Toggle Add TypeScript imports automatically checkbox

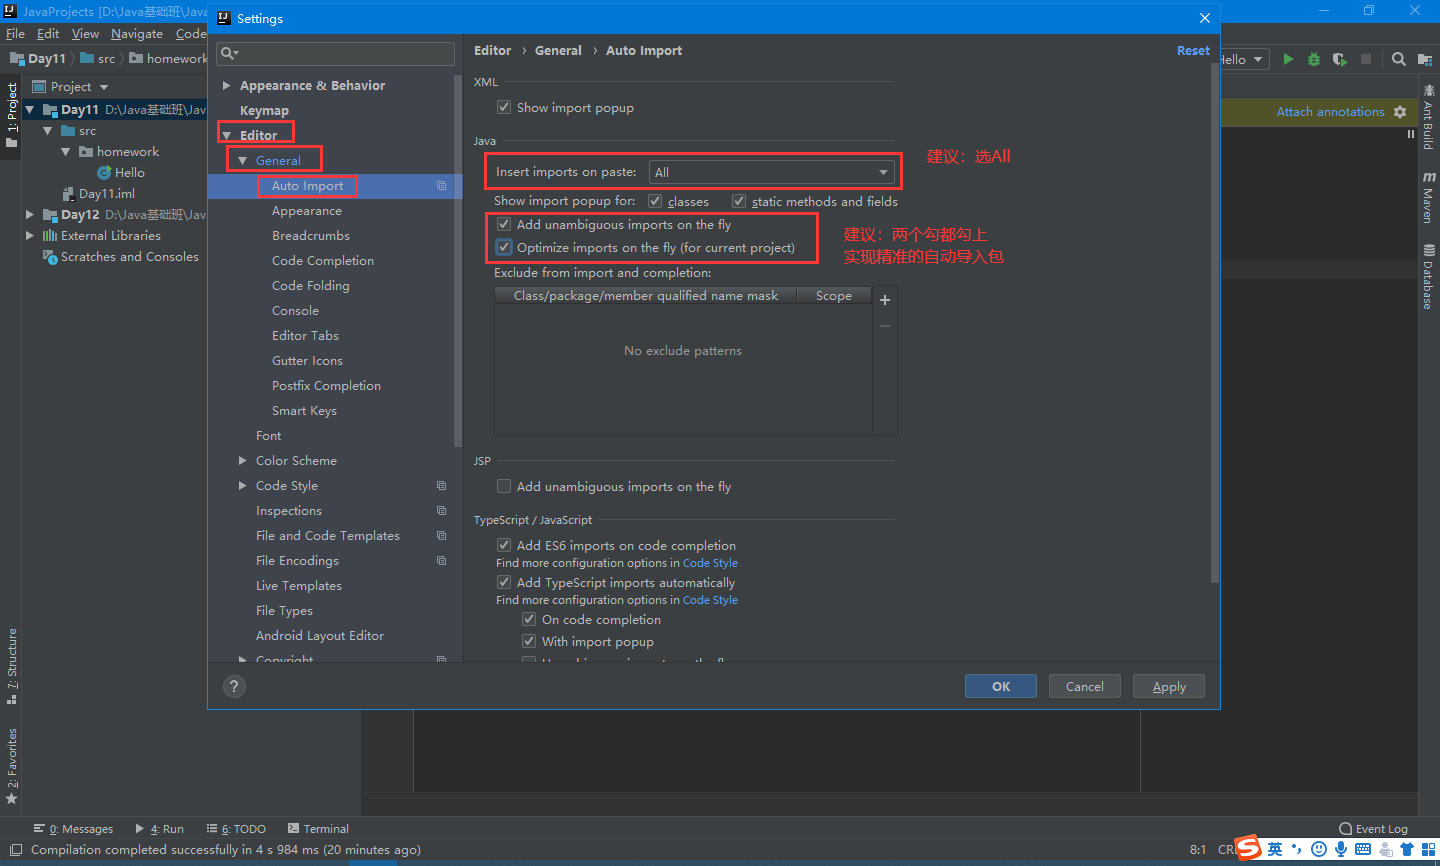(x=504, y=582)
